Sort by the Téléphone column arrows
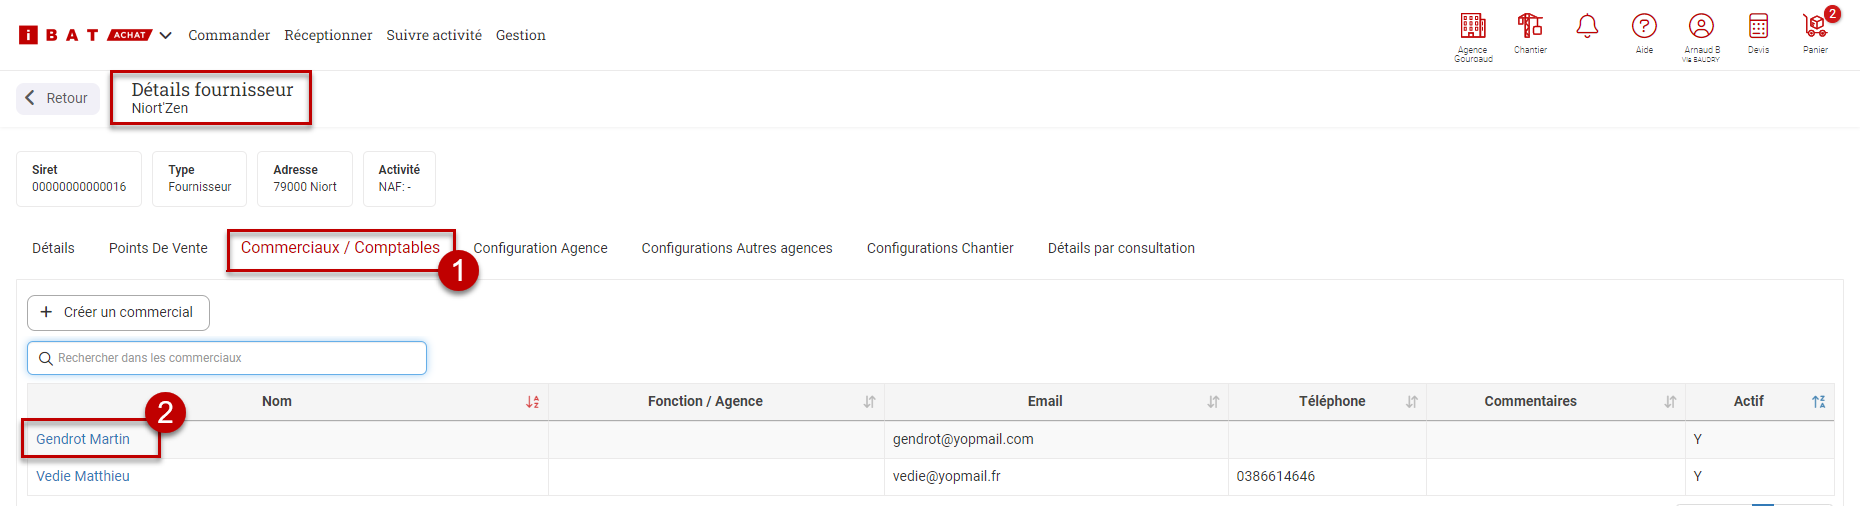The image size is (1860, 506). 1411,402
